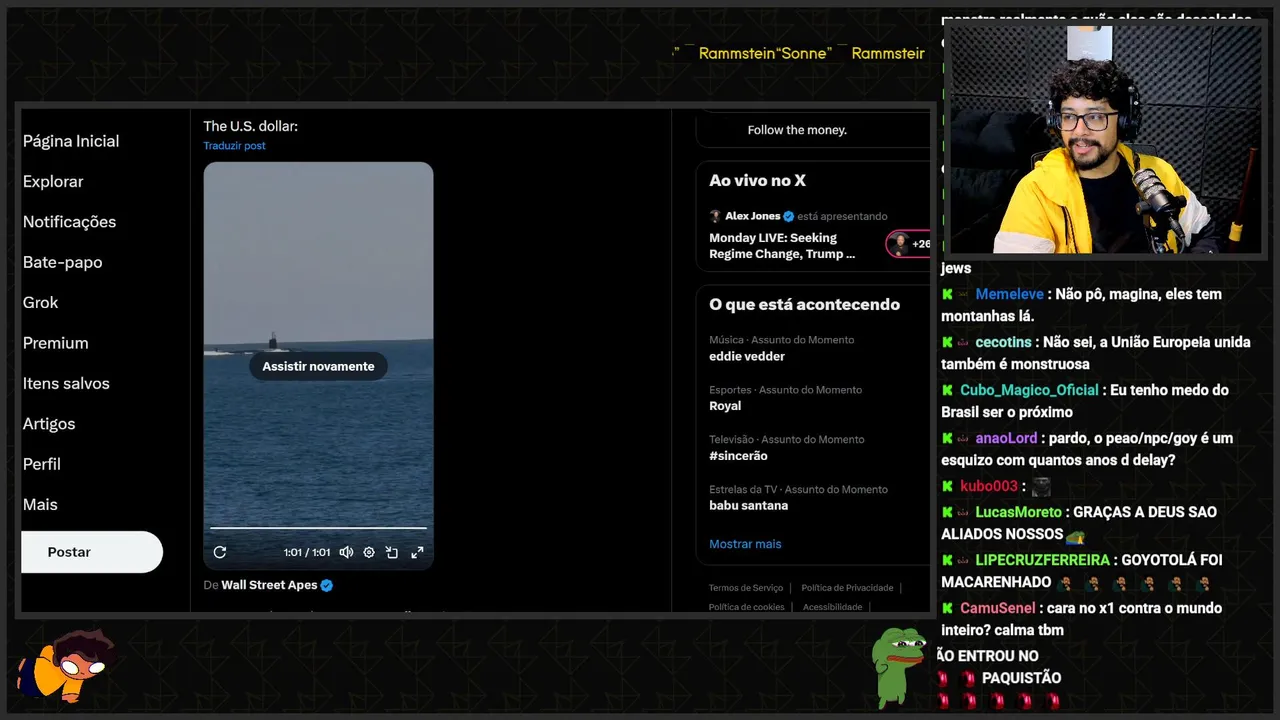
Task: Click Alex Jones verified badge
Action: (x=788, y=216)
